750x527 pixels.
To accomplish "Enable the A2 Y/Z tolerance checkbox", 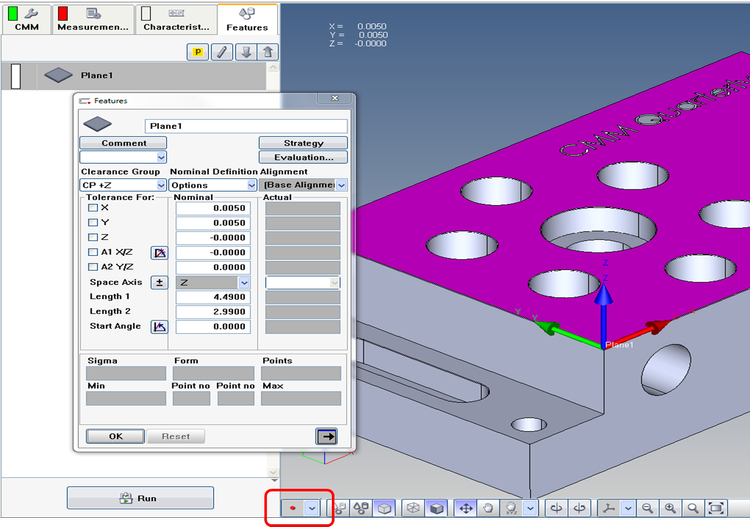I will click(93, 267).
